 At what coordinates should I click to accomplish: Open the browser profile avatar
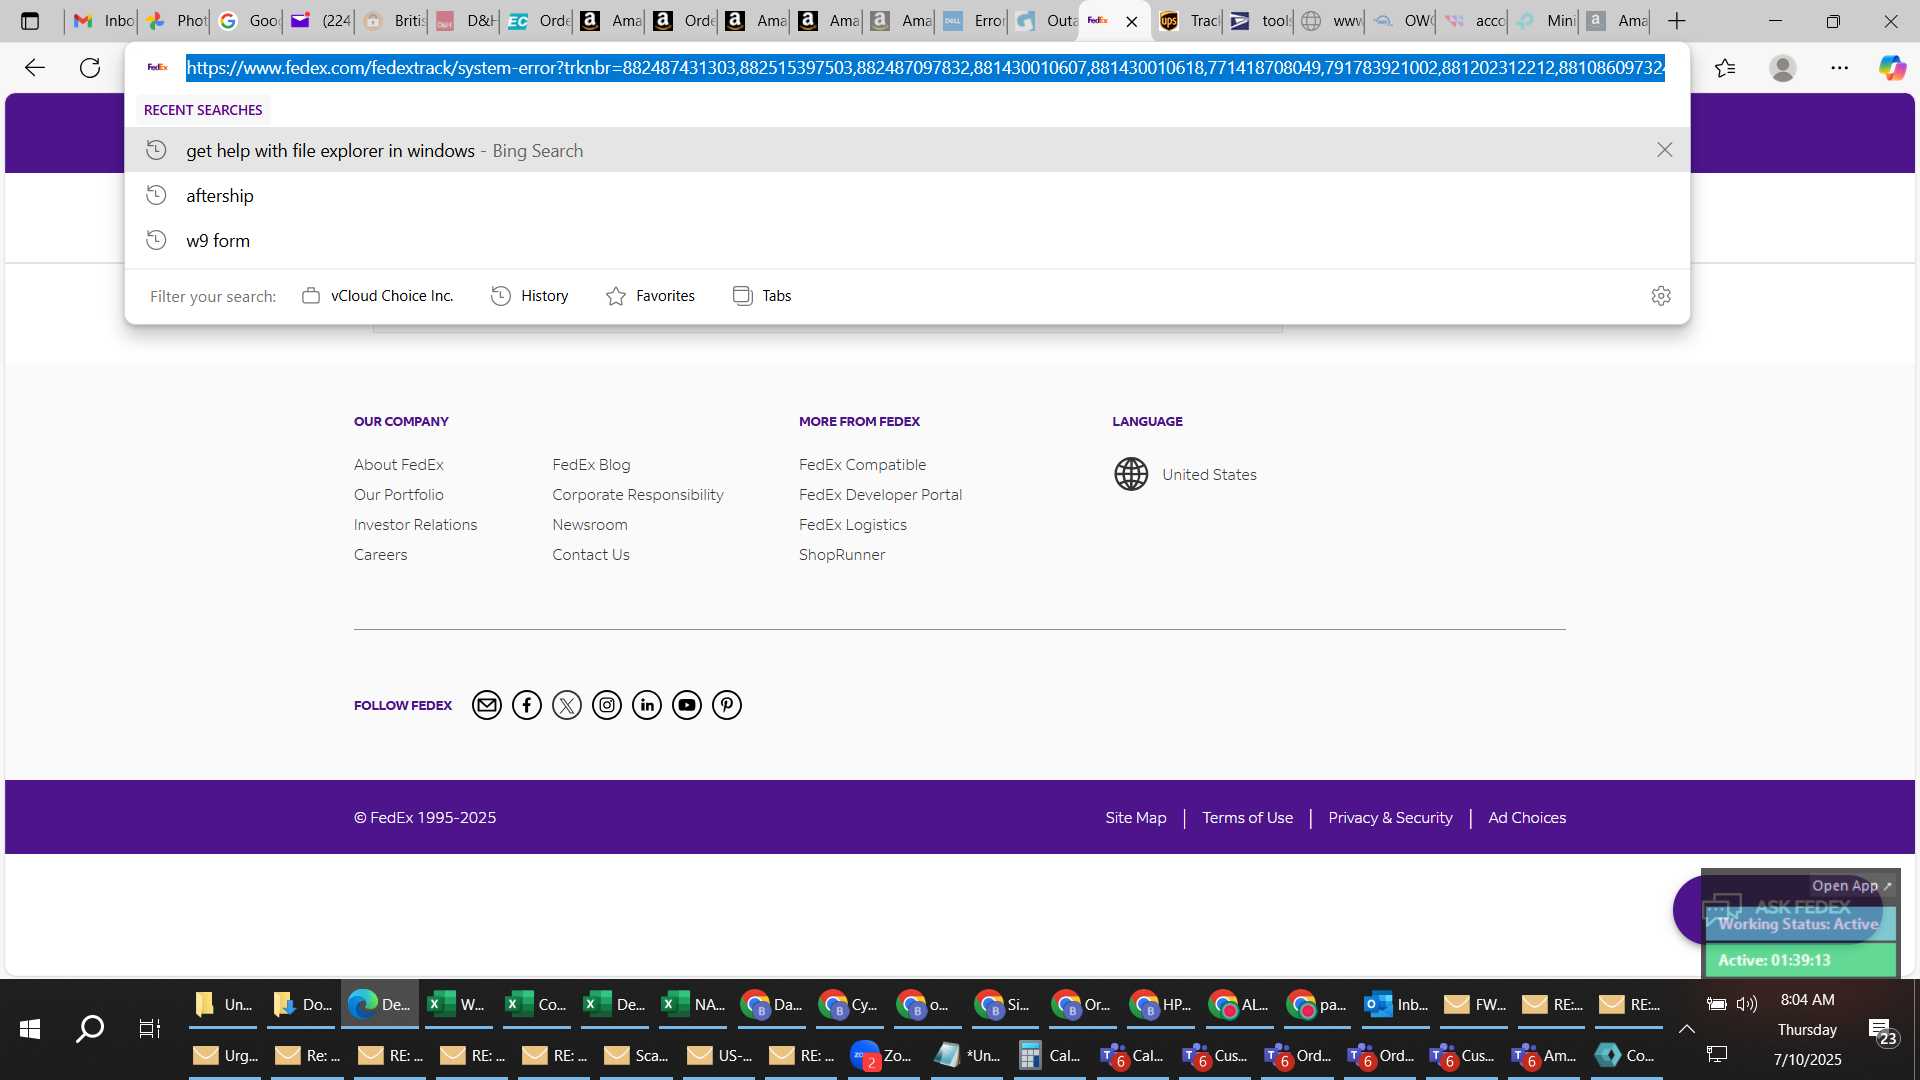[x=1783, y=68]
